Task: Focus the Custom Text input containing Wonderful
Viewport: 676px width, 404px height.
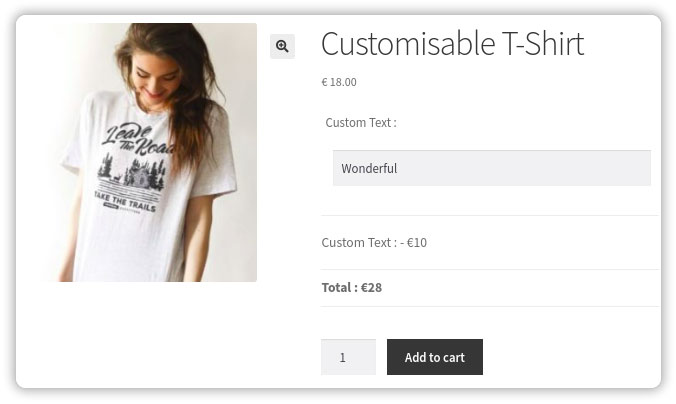Action: click(x=491, y=168)
